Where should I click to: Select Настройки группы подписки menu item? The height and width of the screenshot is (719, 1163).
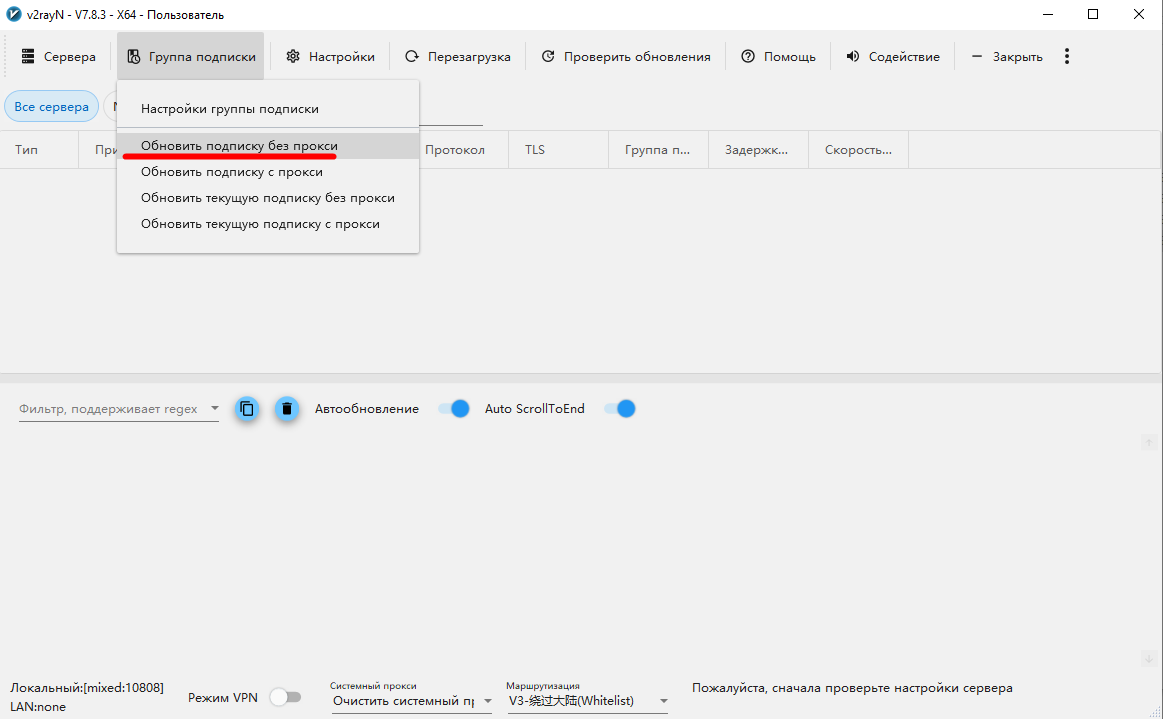click(268, 109)
